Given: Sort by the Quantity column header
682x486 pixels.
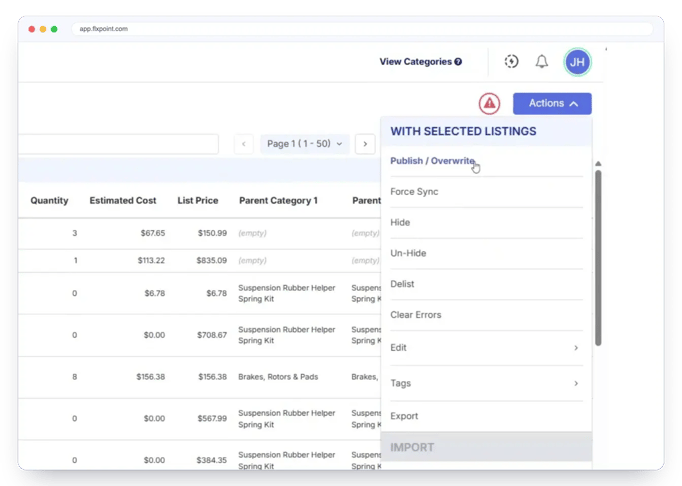Looking at the screenshot, I should (x=49, y=201).
